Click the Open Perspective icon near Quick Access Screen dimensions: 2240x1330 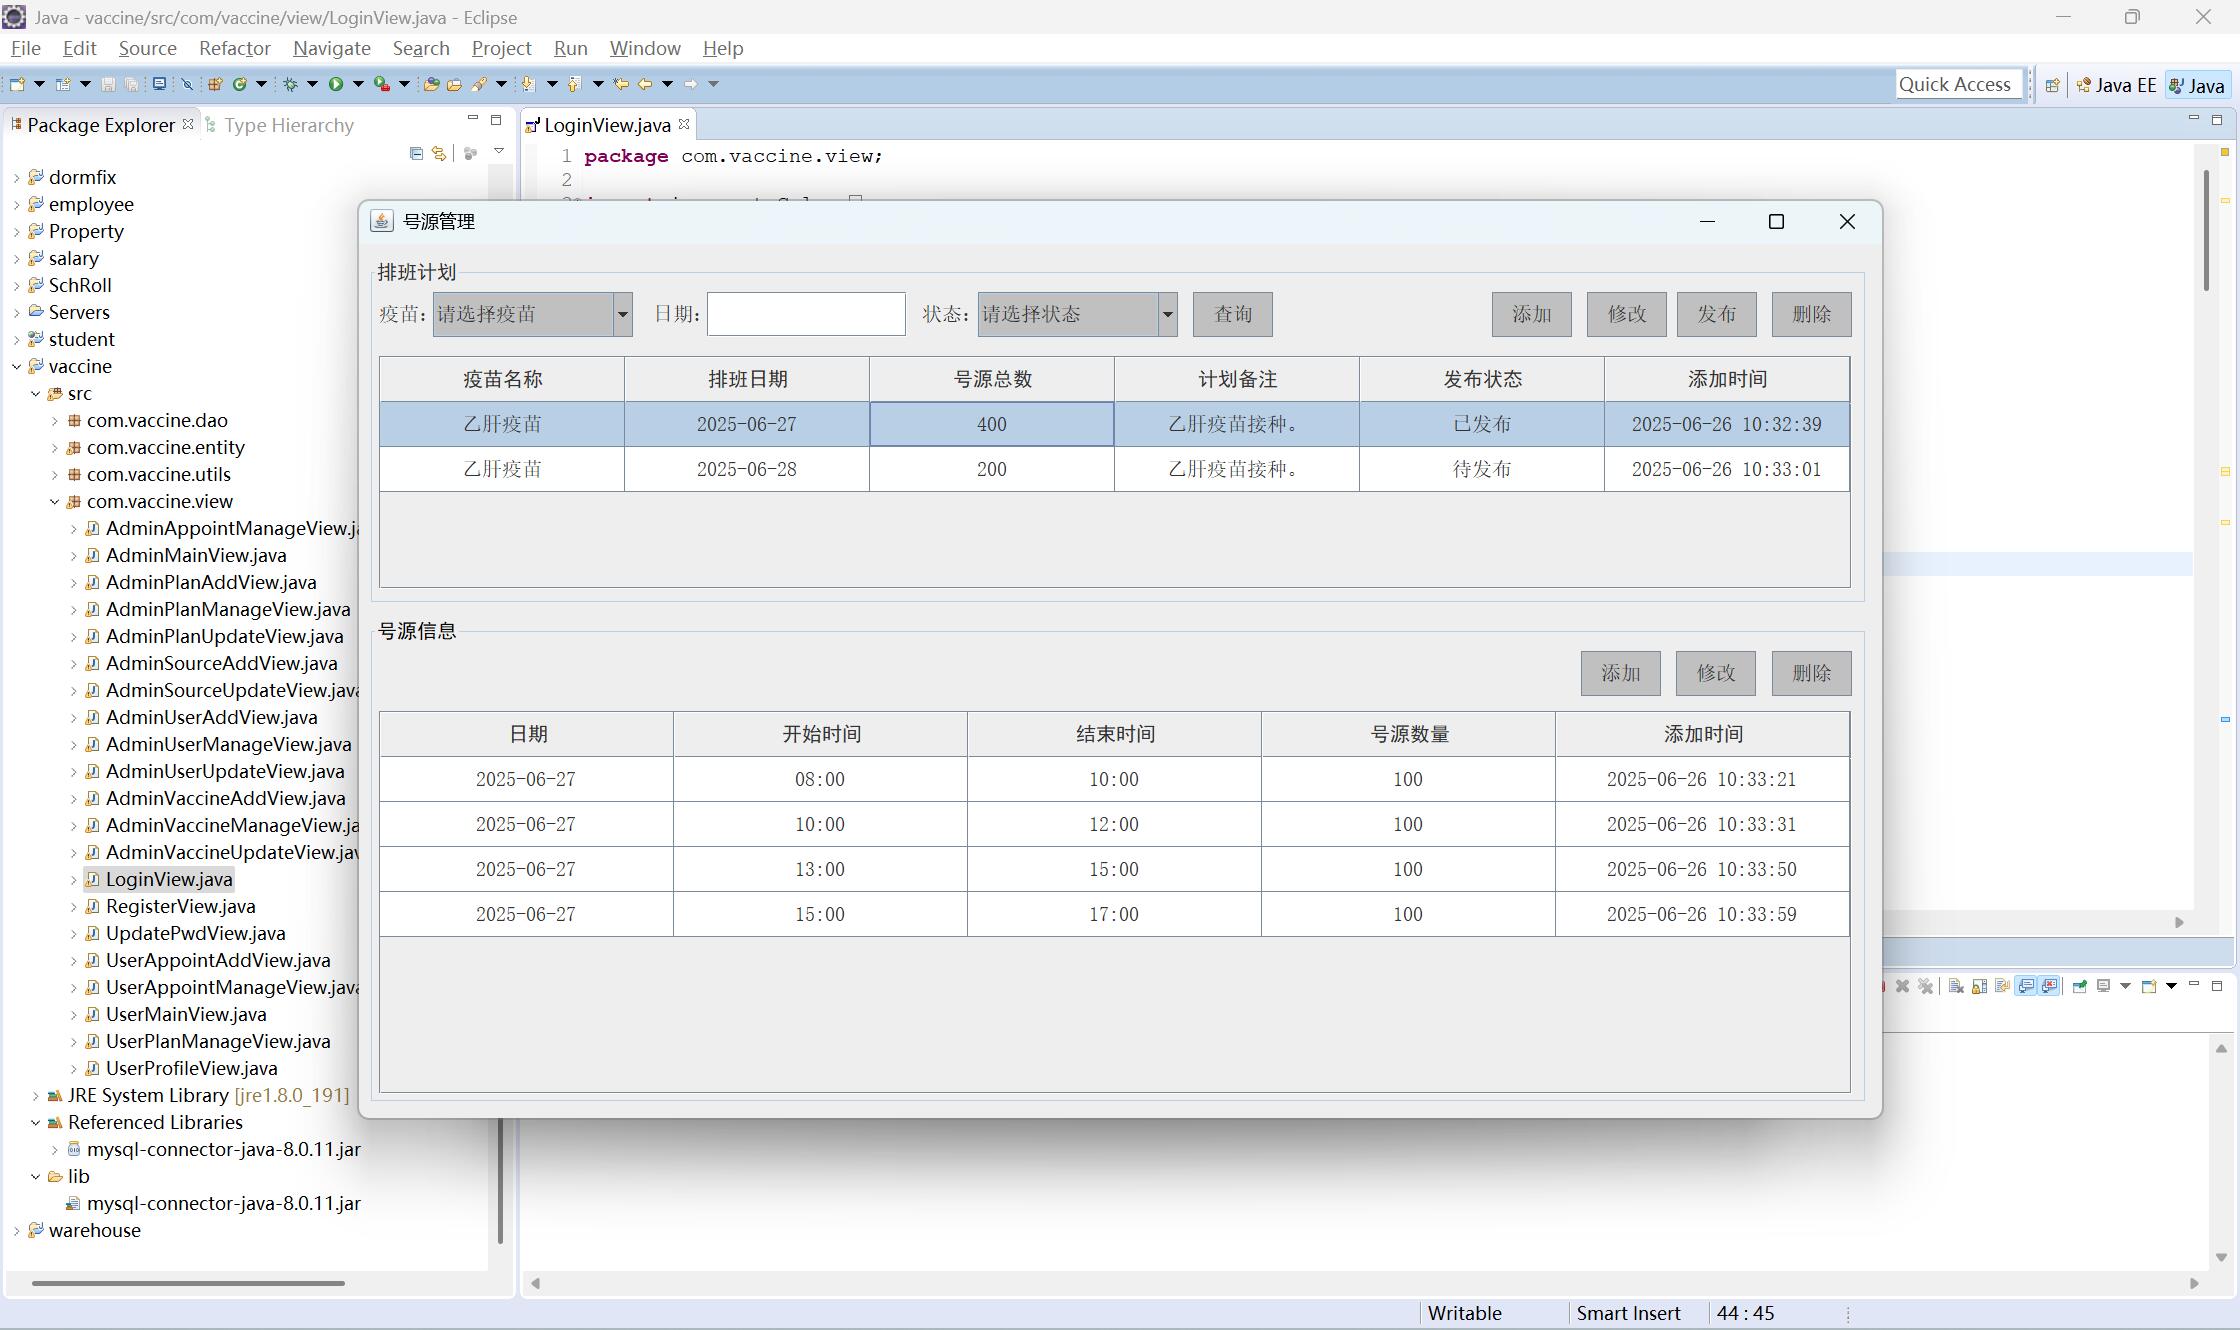(2052, 85)
